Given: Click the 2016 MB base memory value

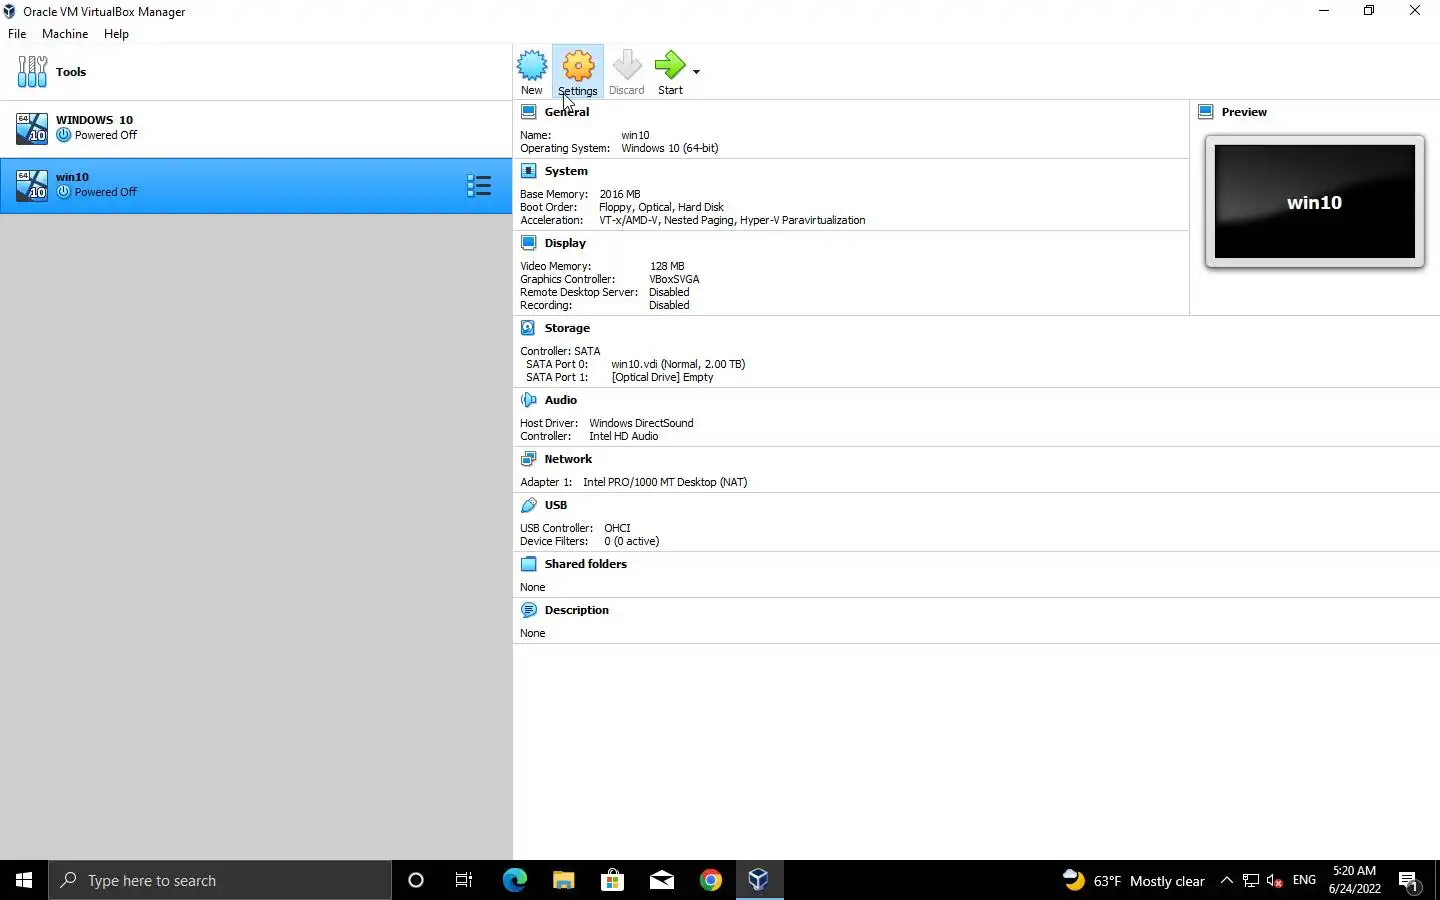Looking at the screenshot, I should tap(620, 194).
